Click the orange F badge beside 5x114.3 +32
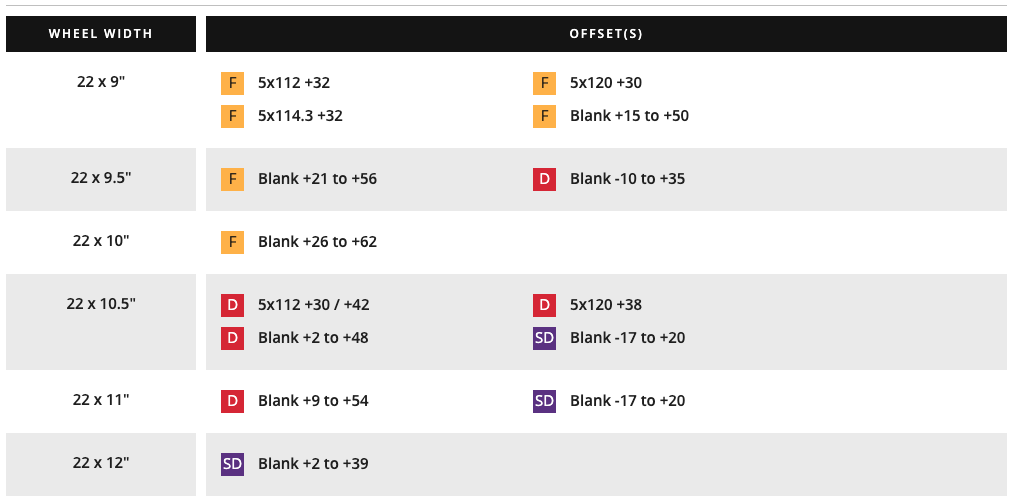 click(232, 117)
